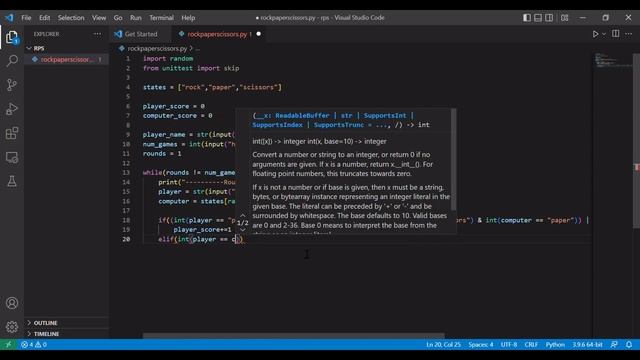This screenshot has width=640, height=360.
Task: Open the Run and Debug view
Action: (12, 109)
